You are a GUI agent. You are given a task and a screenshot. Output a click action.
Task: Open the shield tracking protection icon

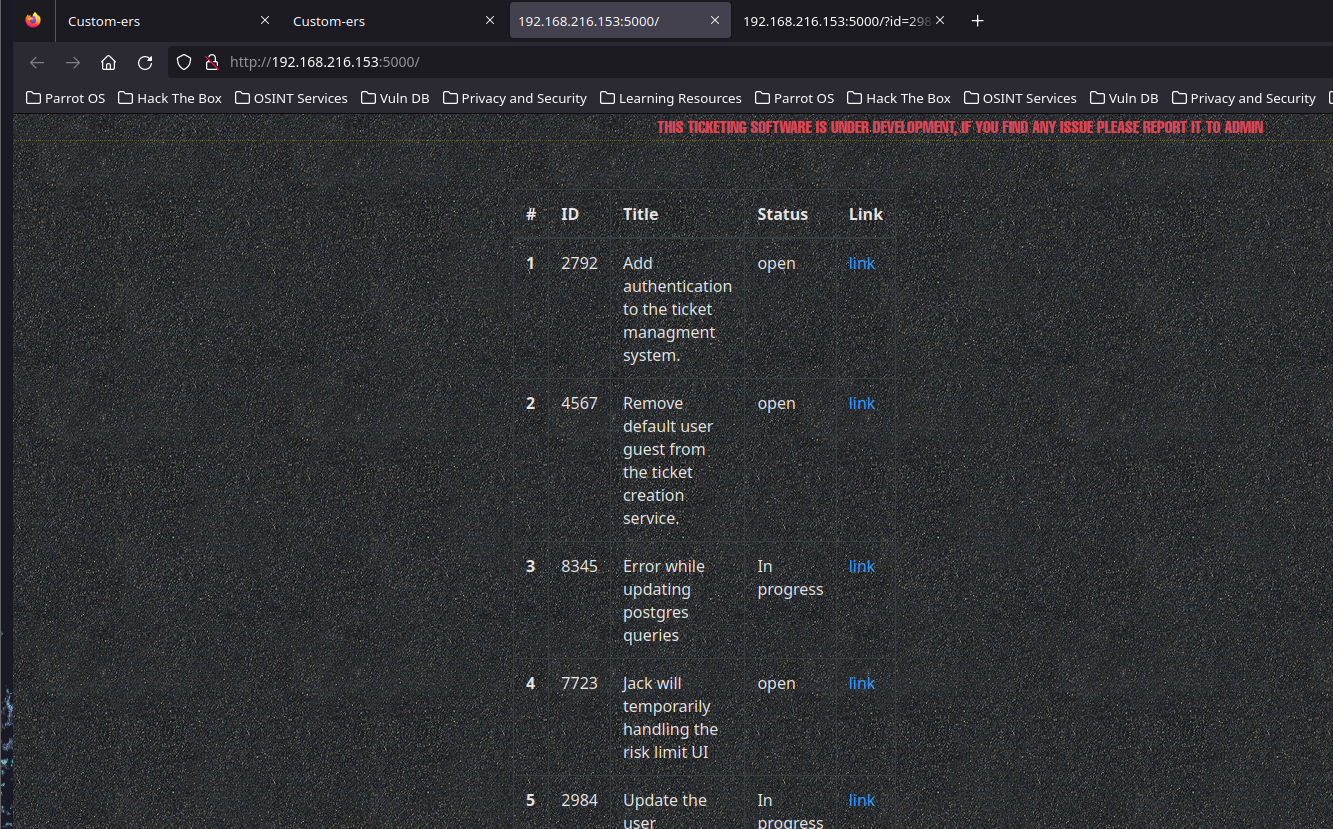tap(184, 62)
